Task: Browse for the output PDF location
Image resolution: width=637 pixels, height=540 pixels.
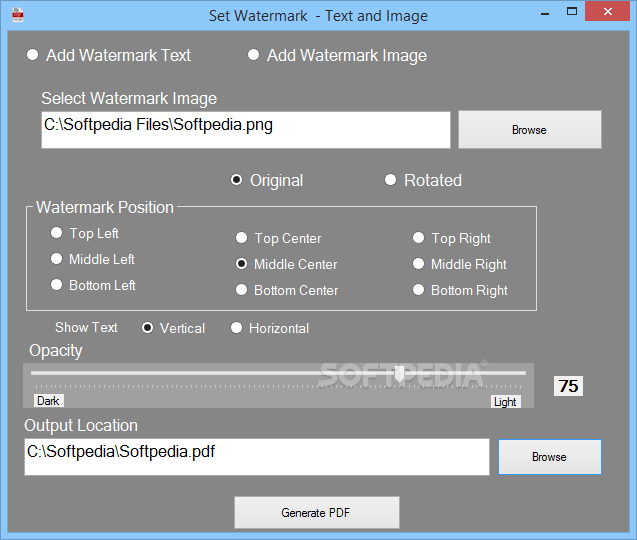Action: (550, 457)
